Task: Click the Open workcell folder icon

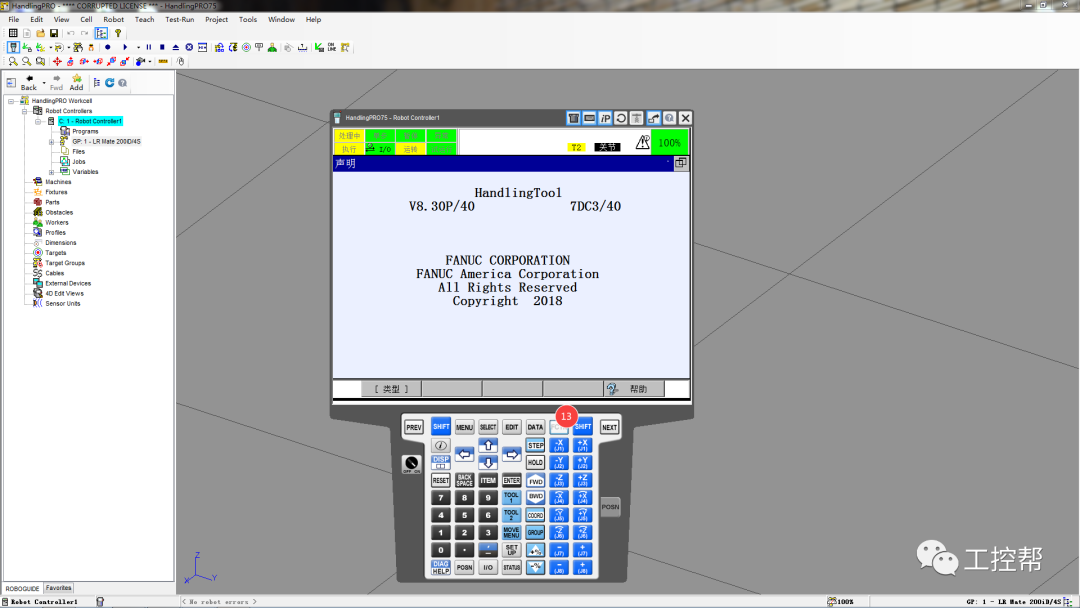Action: pyautogui.click(x=41, y=33)
